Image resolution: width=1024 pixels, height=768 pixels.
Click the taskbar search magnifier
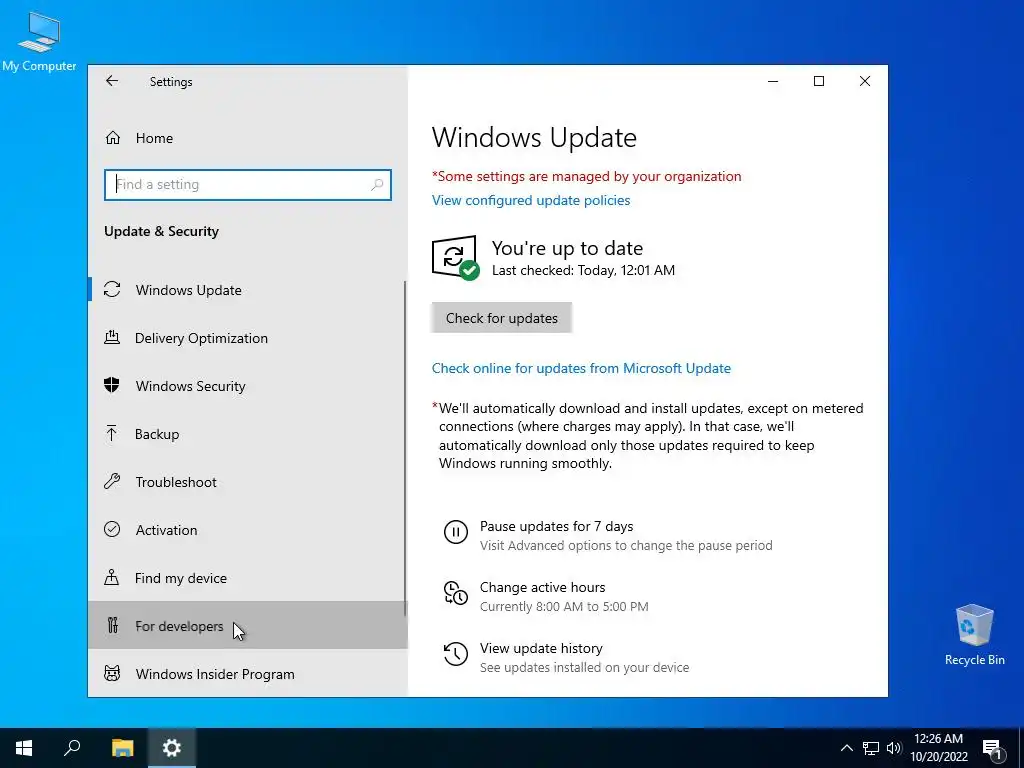72,748
